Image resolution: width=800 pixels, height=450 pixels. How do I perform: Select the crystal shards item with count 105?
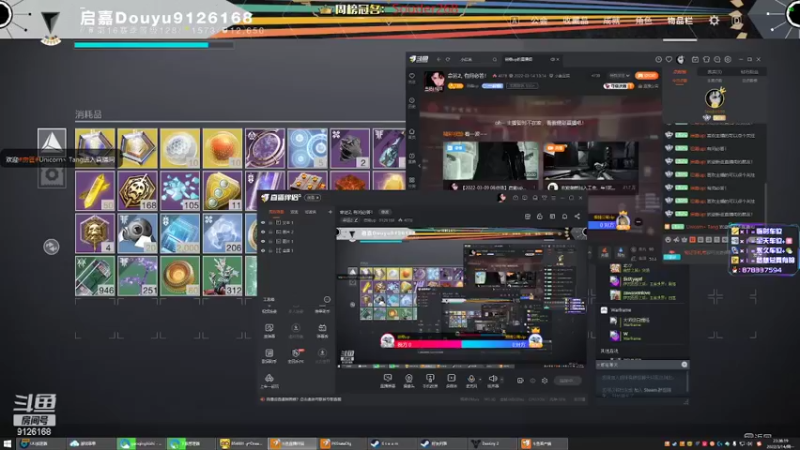coord(180,191)
